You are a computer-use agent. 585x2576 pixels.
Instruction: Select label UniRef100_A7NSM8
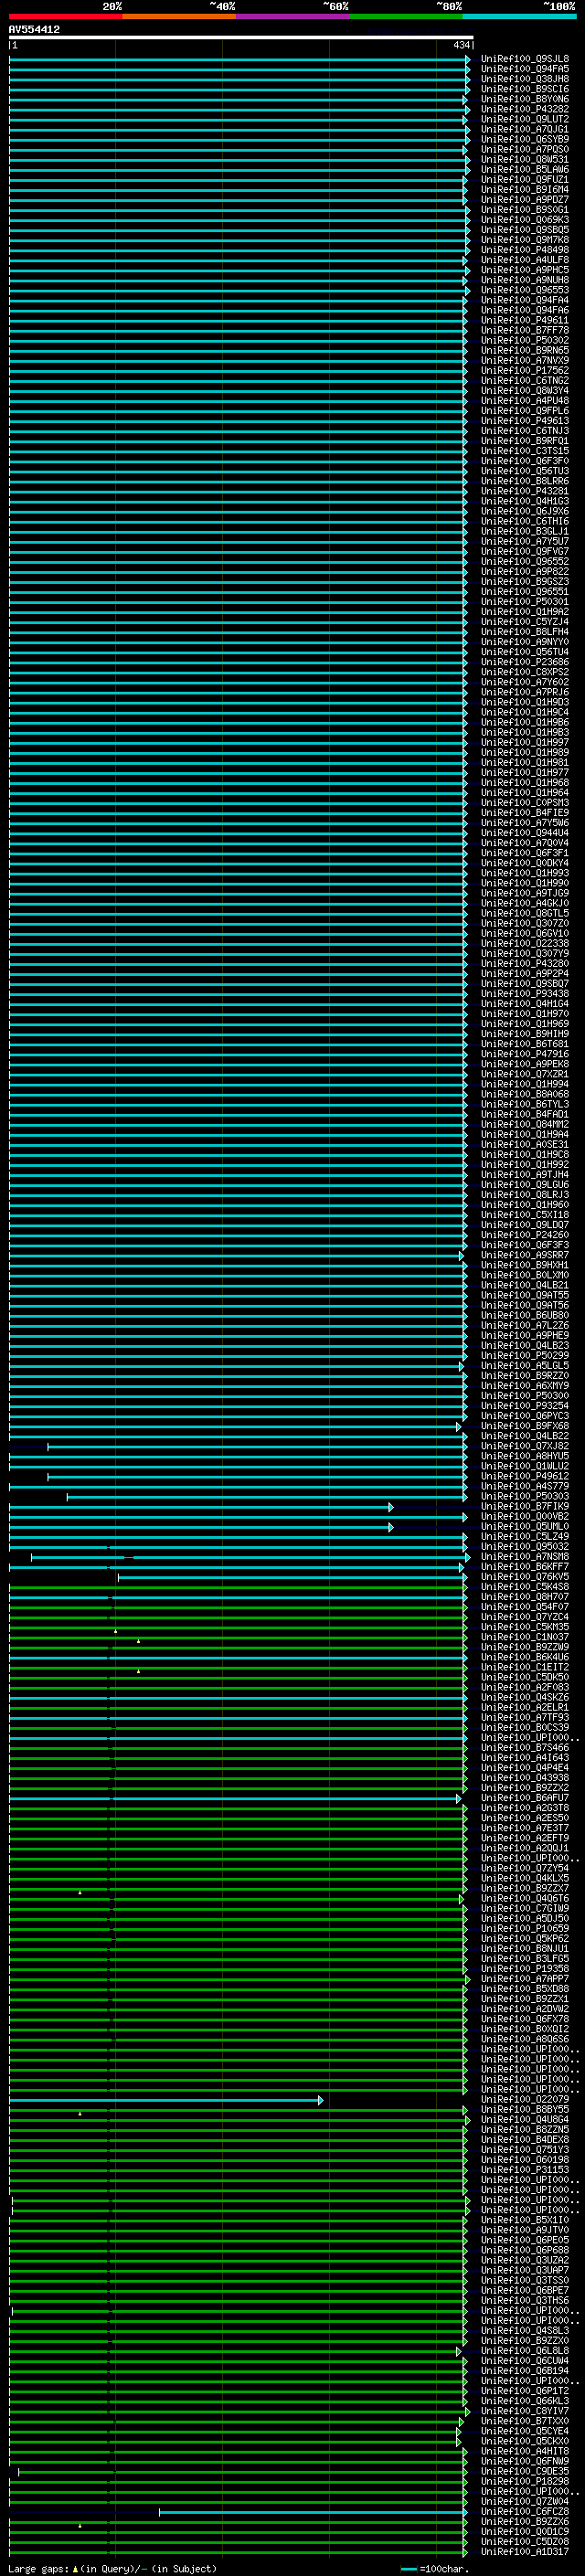(524, 1557)
